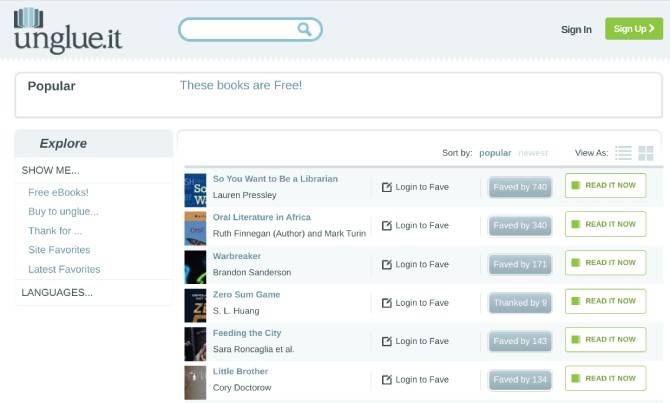Click fave icon for Oral Literature in Africa
Viewport: 670px width, 403px height.
[x=387, y=225]
